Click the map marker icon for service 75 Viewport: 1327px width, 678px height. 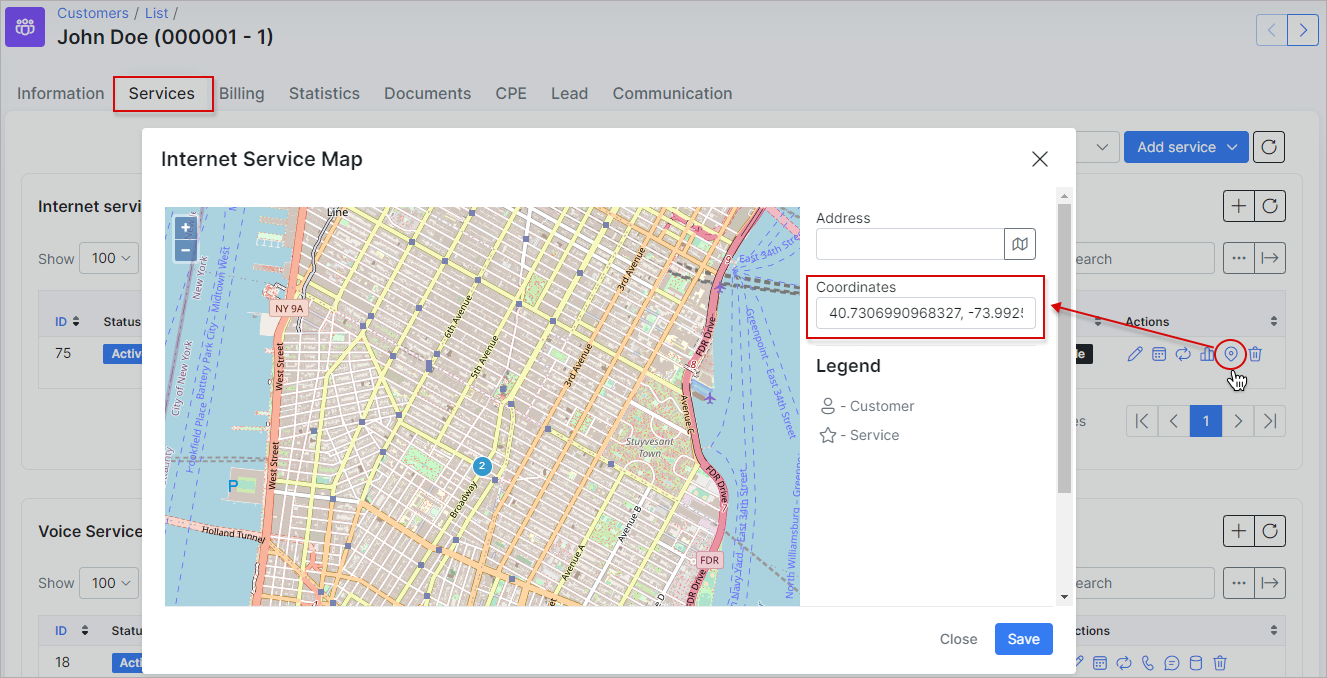[x=1231, y=354]
